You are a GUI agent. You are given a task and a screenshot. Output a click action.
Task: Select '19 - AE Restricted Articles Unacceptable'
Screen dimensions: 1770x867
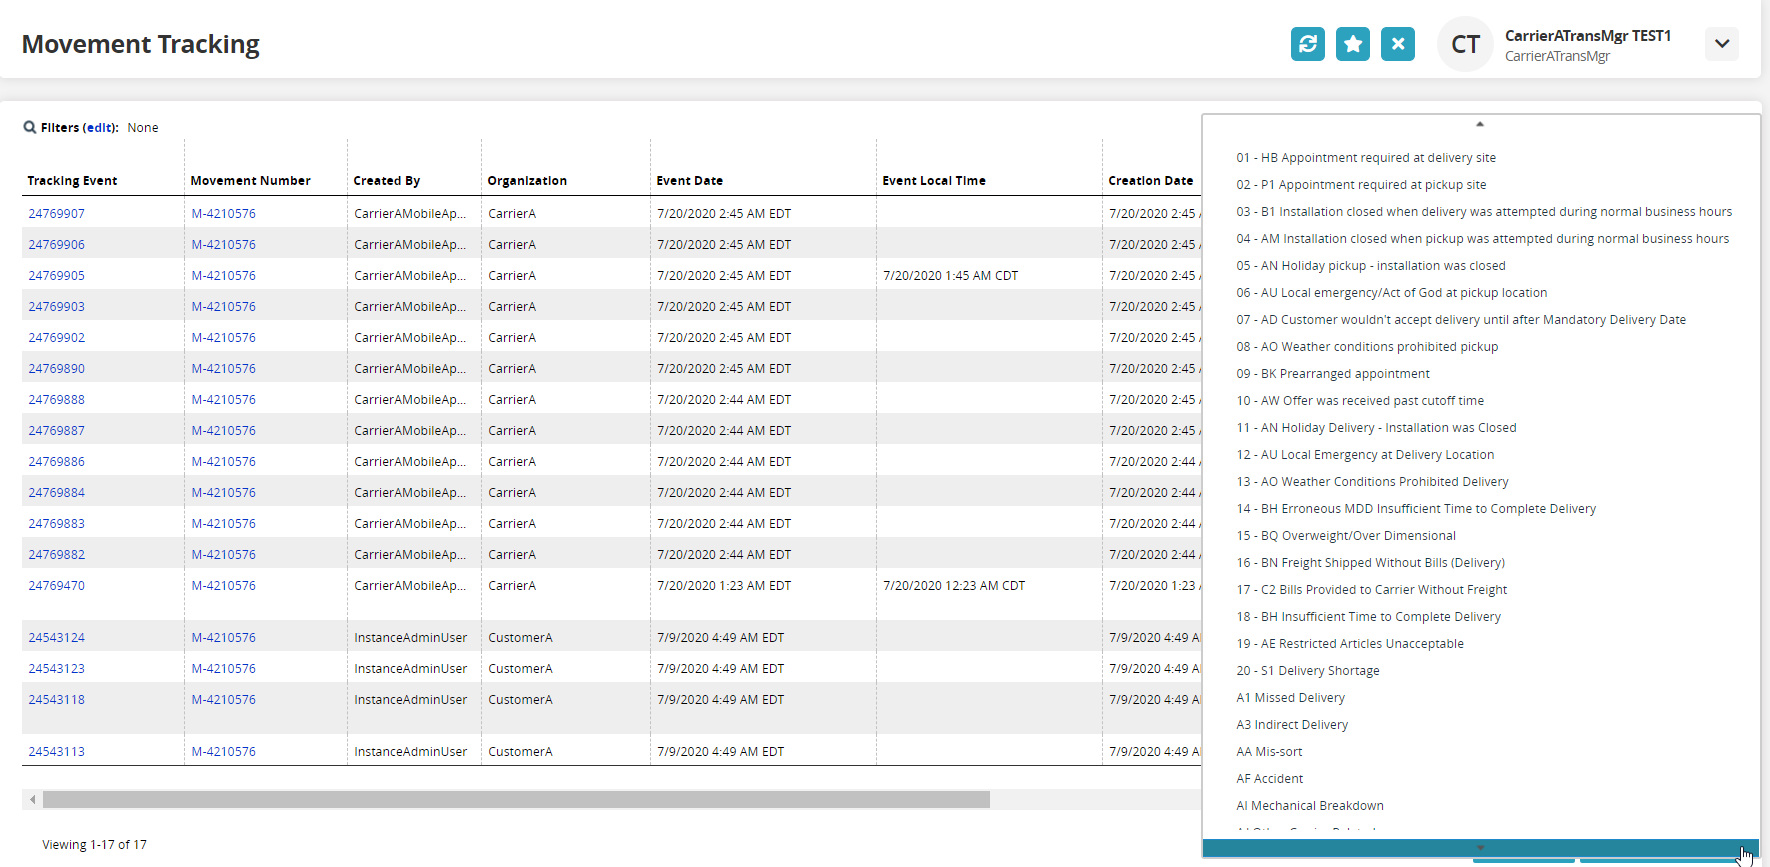1350,644
